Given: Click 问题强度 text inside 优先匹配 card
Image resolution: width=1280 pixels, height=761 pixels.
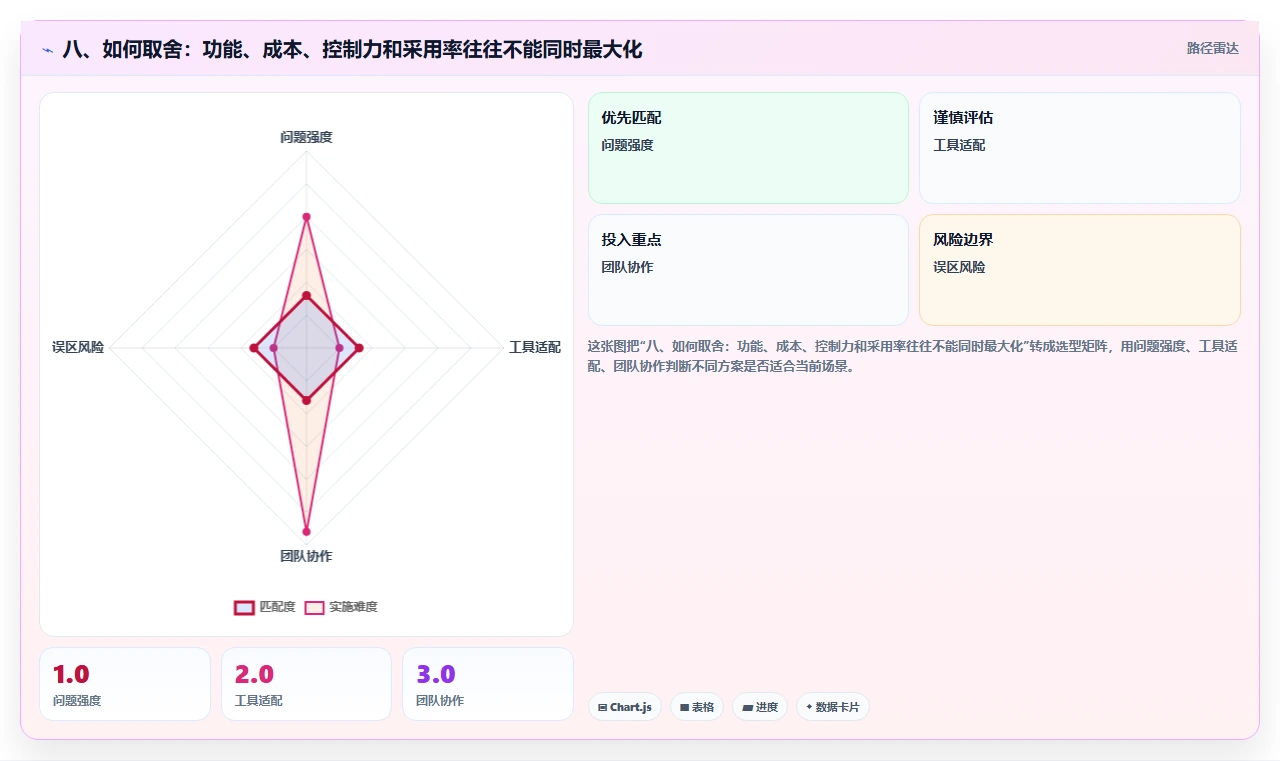Looking at the screenshot, I should (x=627, y=145).
